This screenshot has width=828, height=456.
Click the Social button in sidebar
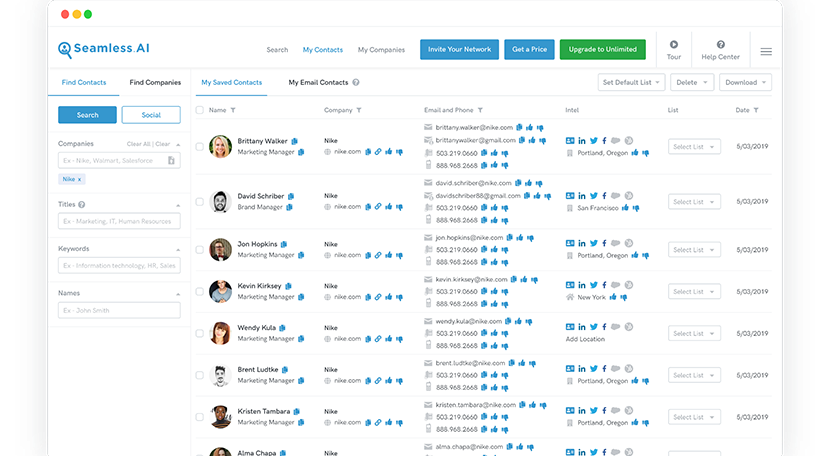coord(151,115)
